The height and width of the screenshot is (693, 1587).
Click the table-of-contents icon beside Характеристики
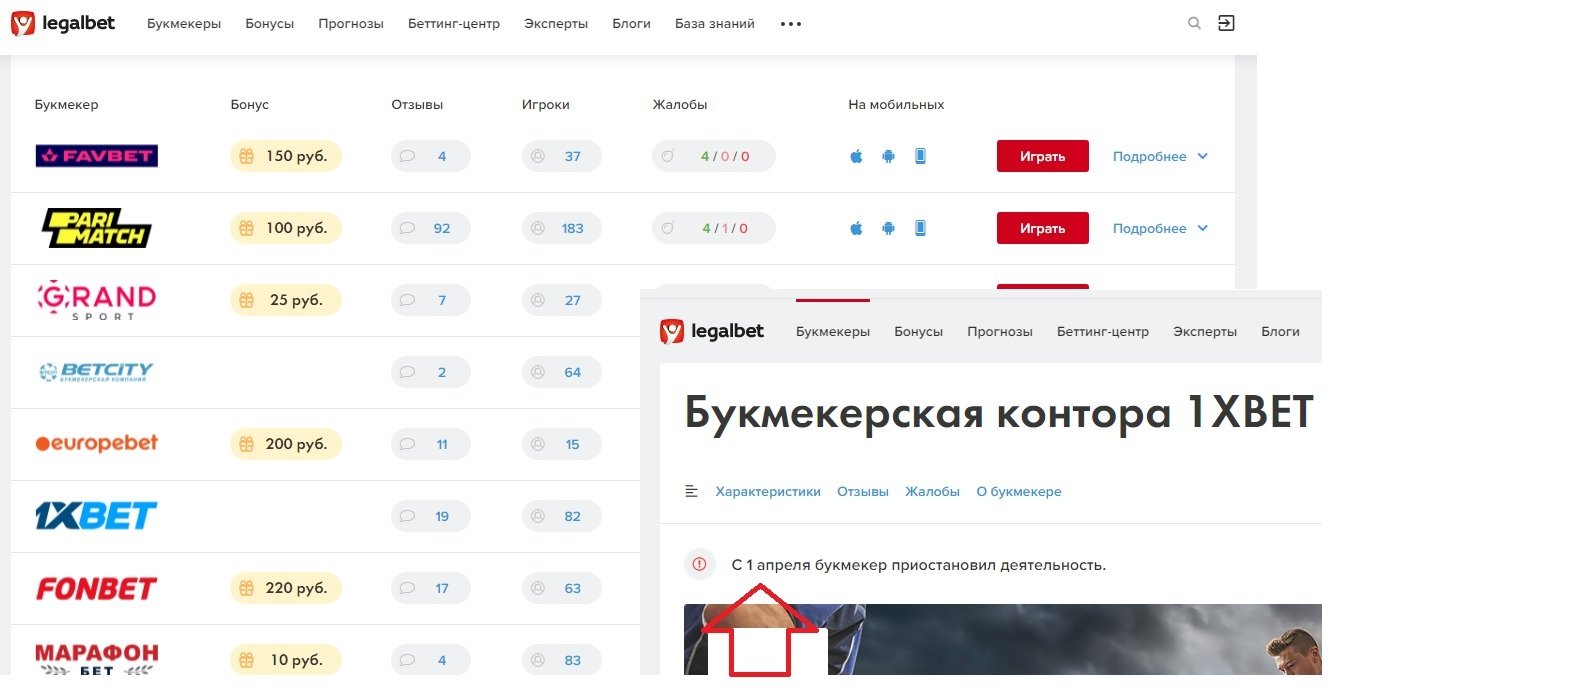pos(691,491)
